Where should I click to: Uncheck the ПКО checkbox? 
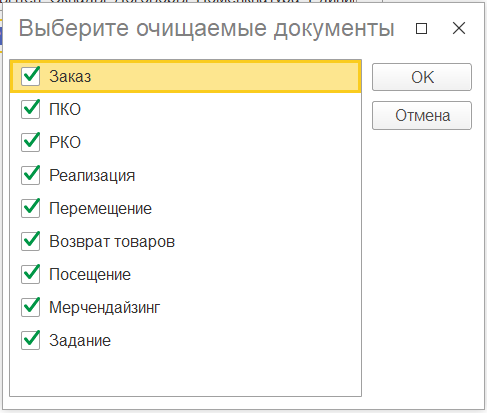[x=31, y=109]
